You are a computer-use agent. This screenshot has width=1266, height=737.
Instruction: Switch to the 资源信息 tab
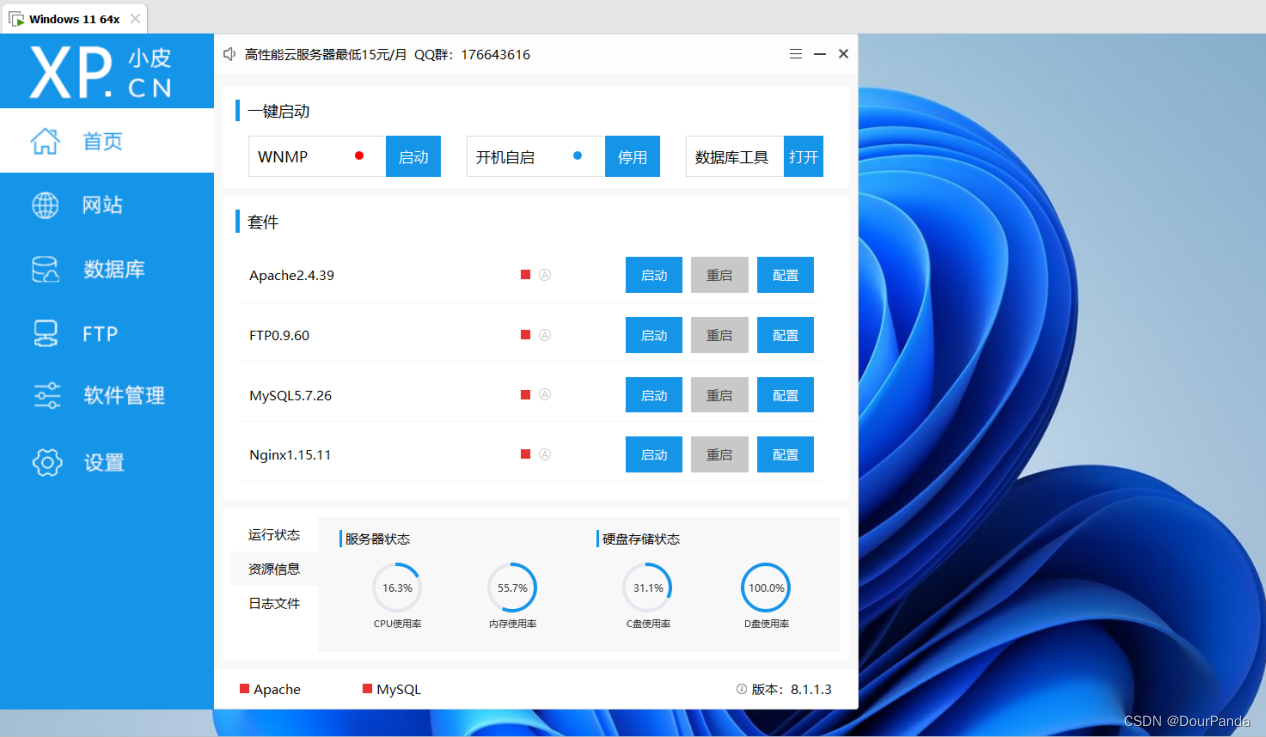tap(274, 569)
